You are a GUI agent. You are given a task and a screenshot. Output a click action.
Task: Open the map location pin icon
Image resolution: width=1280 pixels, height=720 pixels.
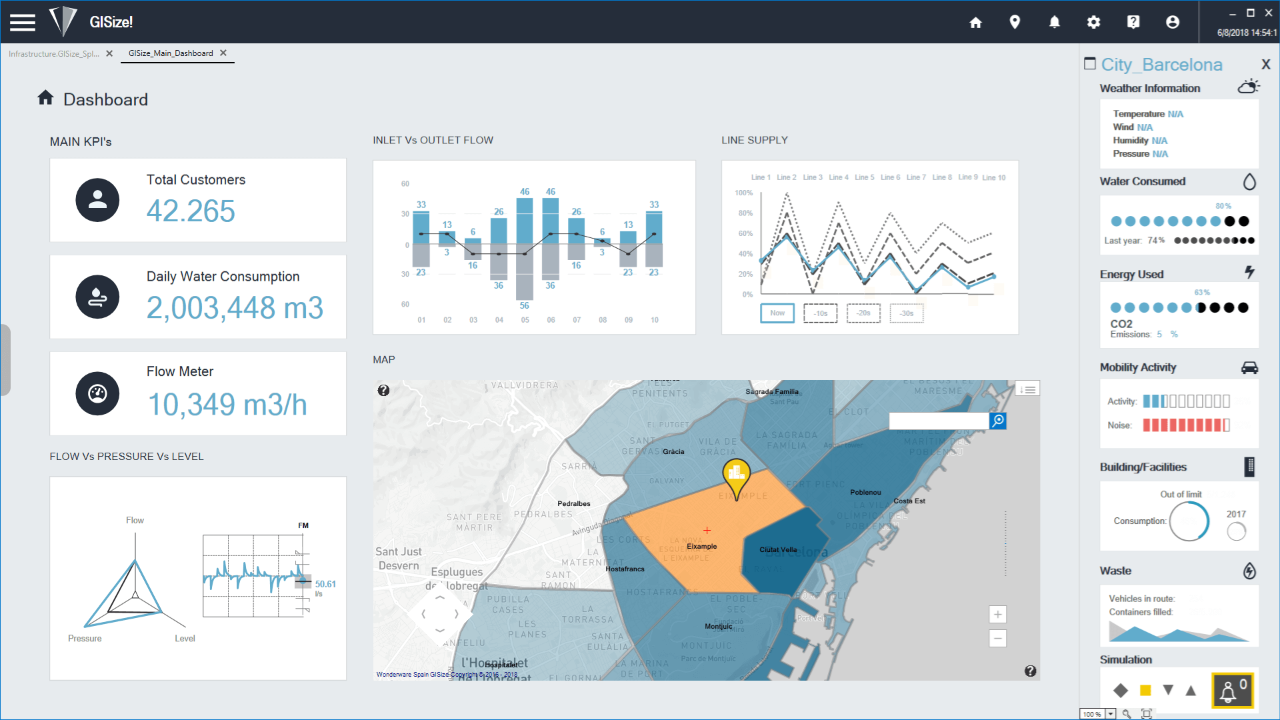coord(1015,22)
